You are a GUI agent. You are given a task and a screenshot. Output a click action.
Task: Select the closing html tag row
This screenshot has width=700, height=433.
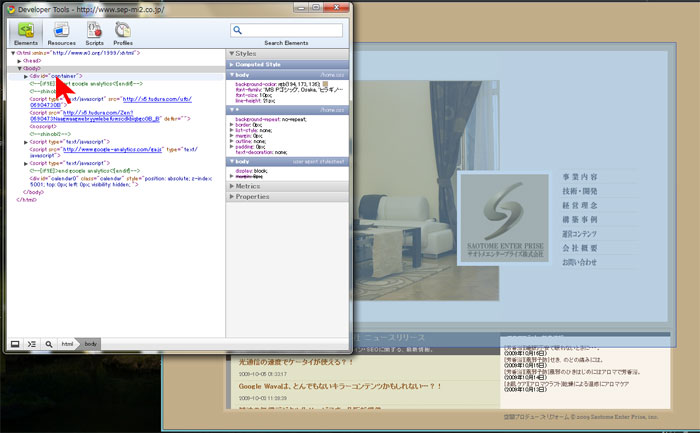pyautogui.click(x=27, y=200)
